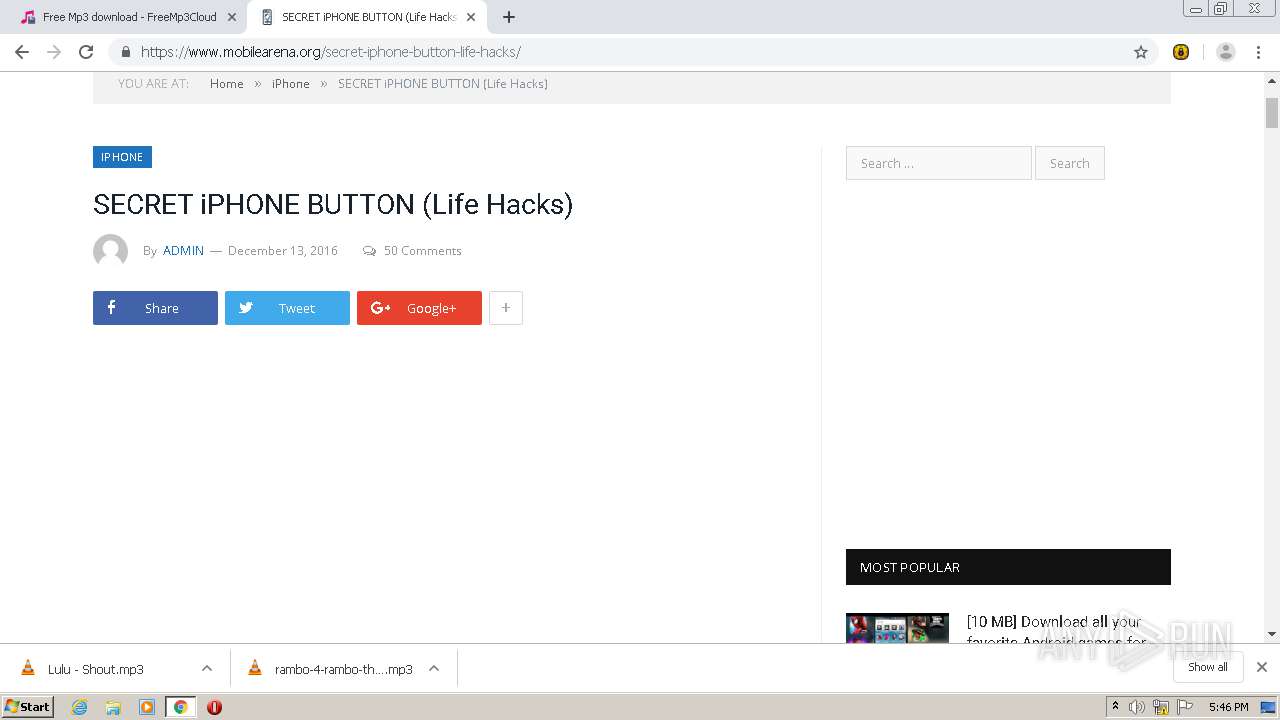Tweet the article on Twitter

tap(287, 308)
